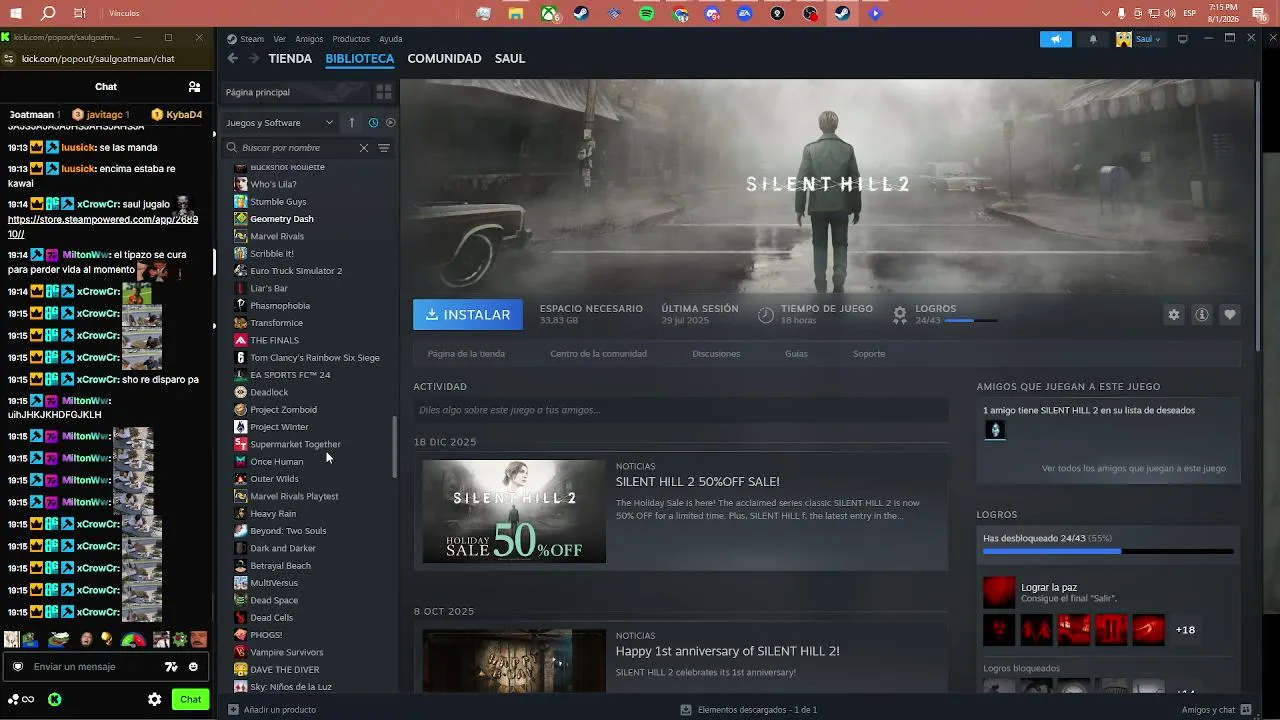
Task: Open the Ver menu
Action: tap(279, 39)
